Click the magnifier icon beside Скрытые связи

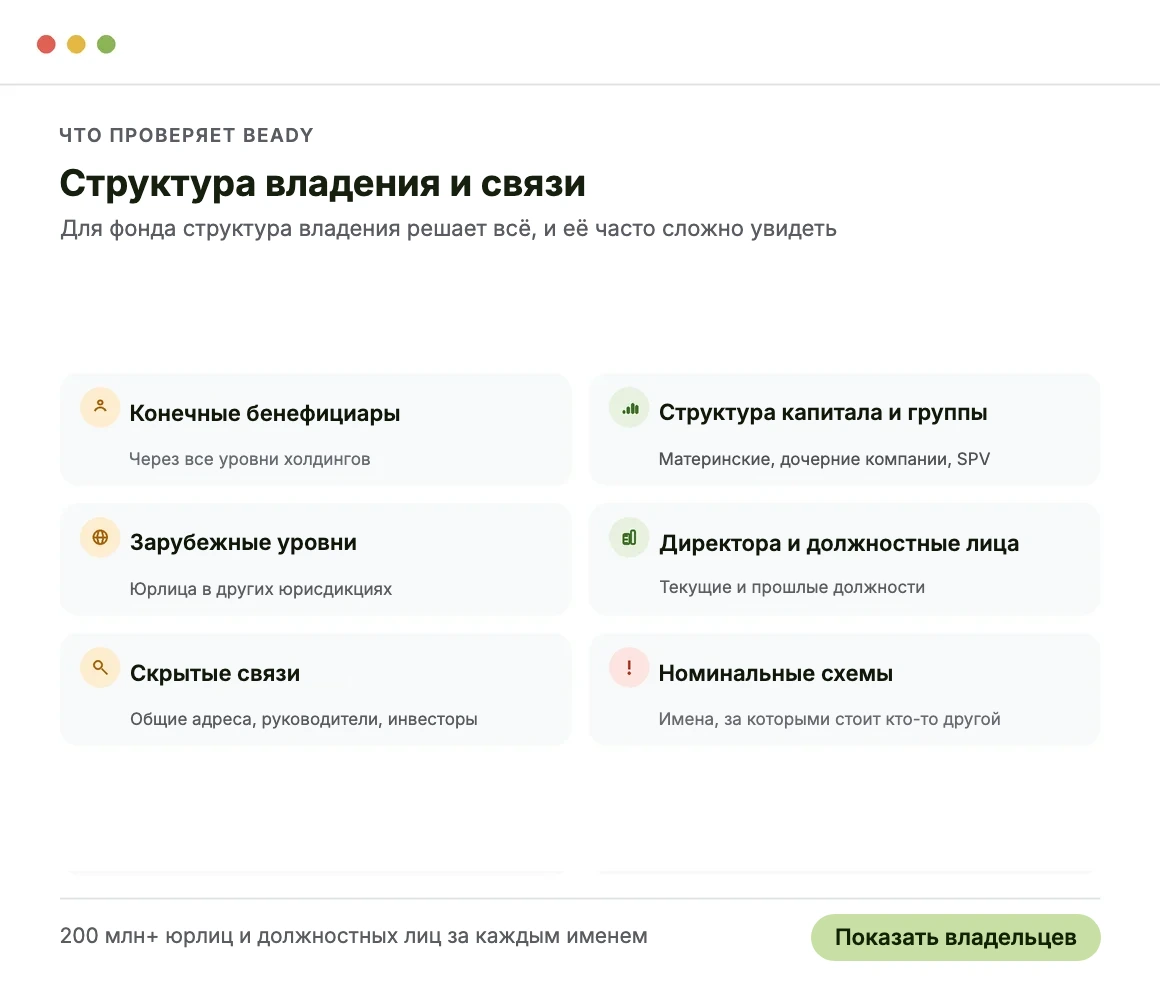click(x=100, y=668)
